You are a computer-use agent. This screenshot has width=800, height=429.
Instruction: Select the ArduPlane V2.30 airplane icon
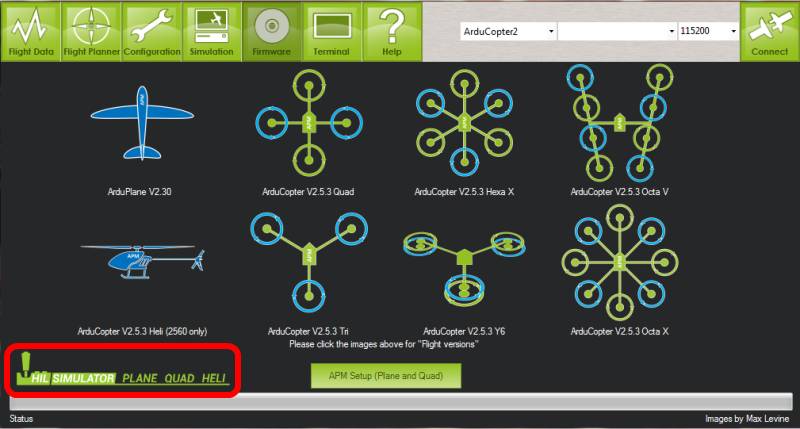click(141, 122)
